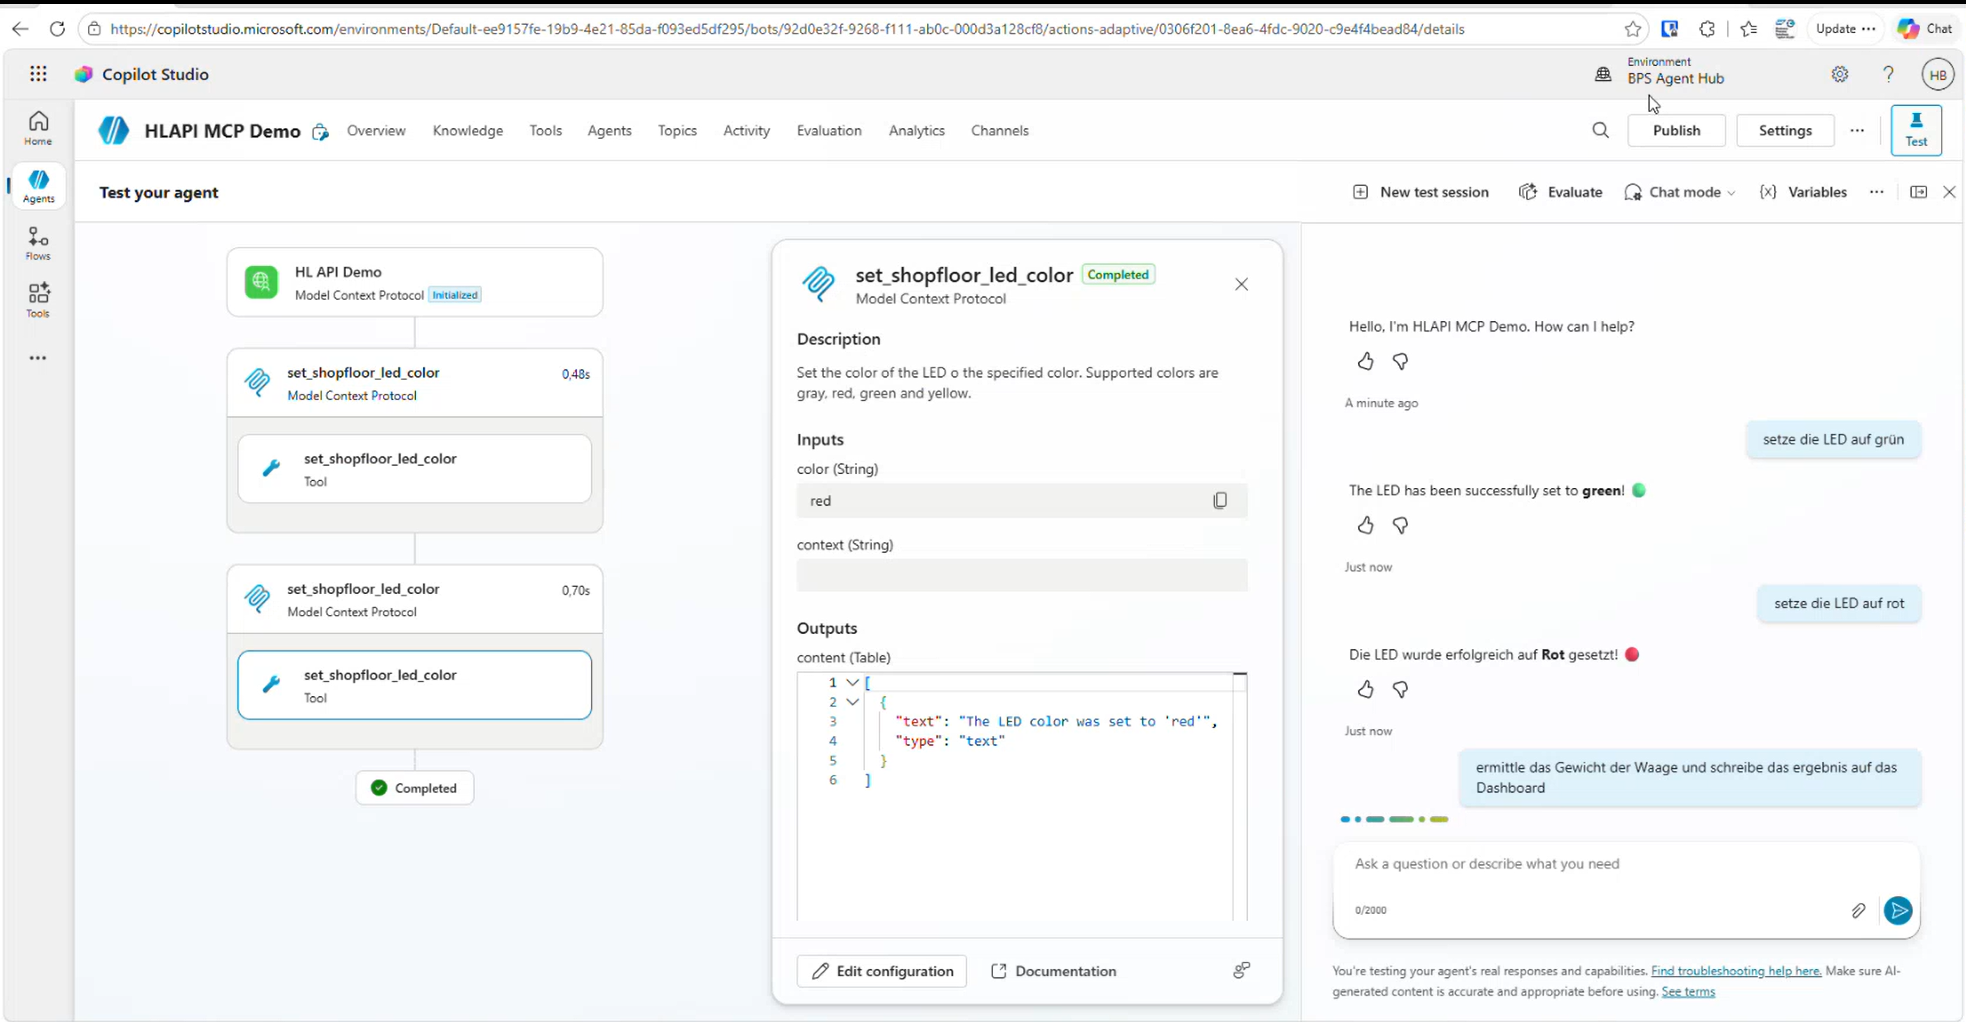1966x1022 pixels.
Task: Switch to the Evaluation tab
Action: point(829,130)
